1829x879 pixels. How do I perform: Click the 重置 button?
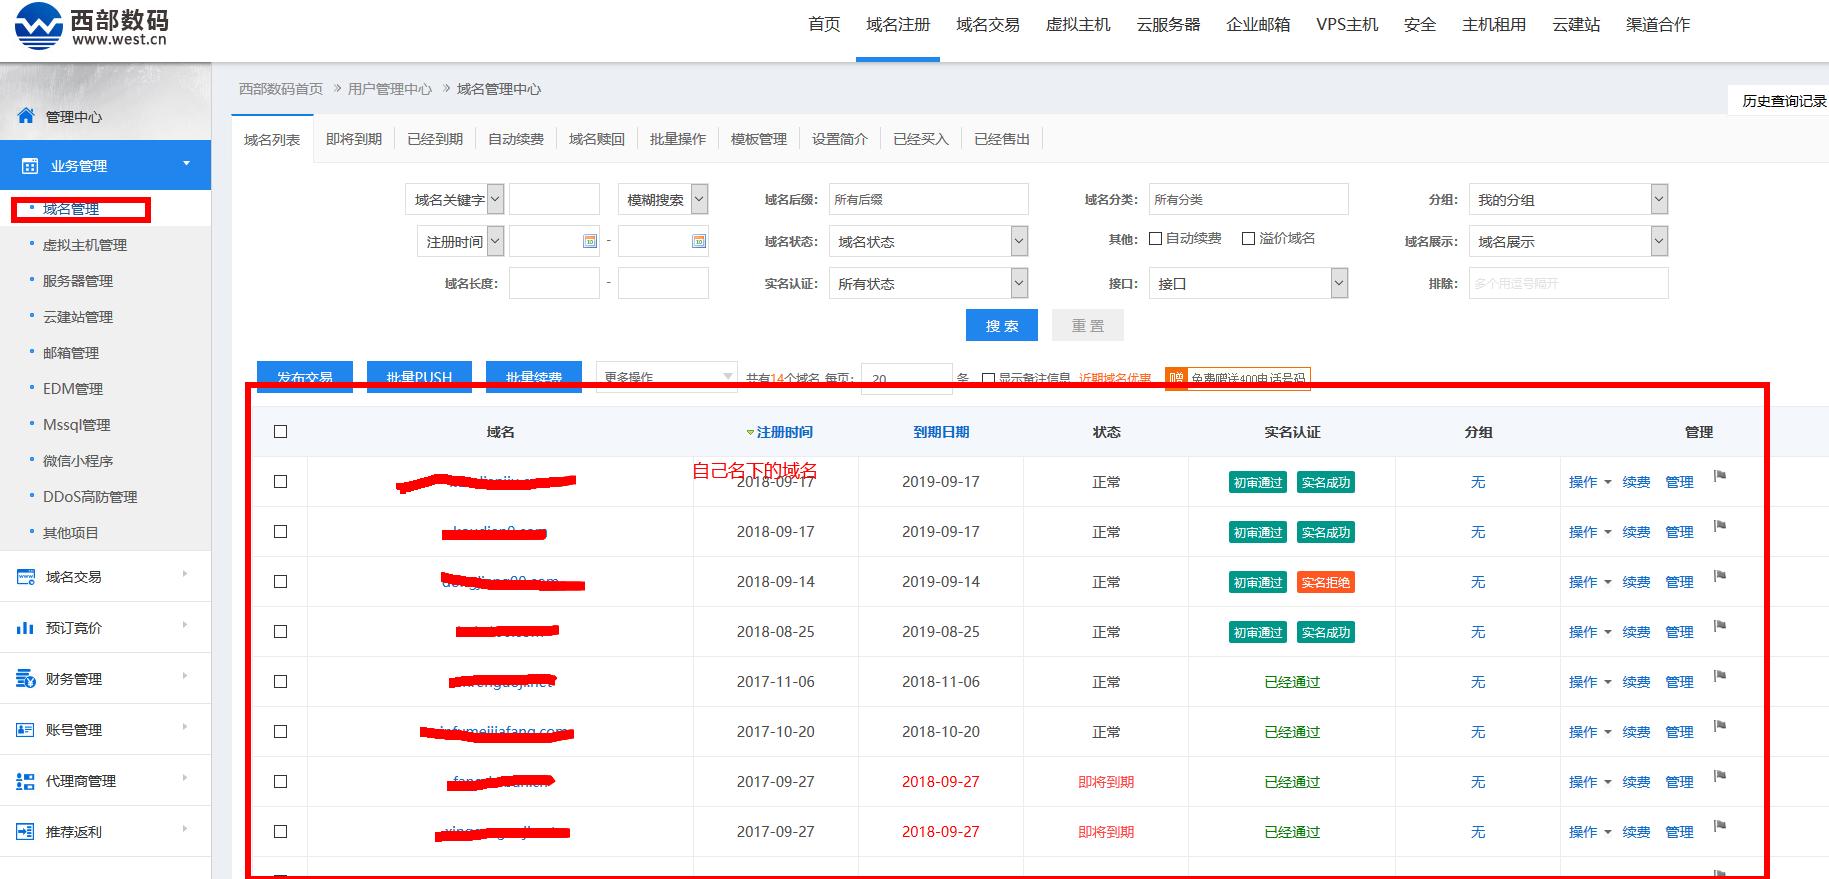point(1088,326)
